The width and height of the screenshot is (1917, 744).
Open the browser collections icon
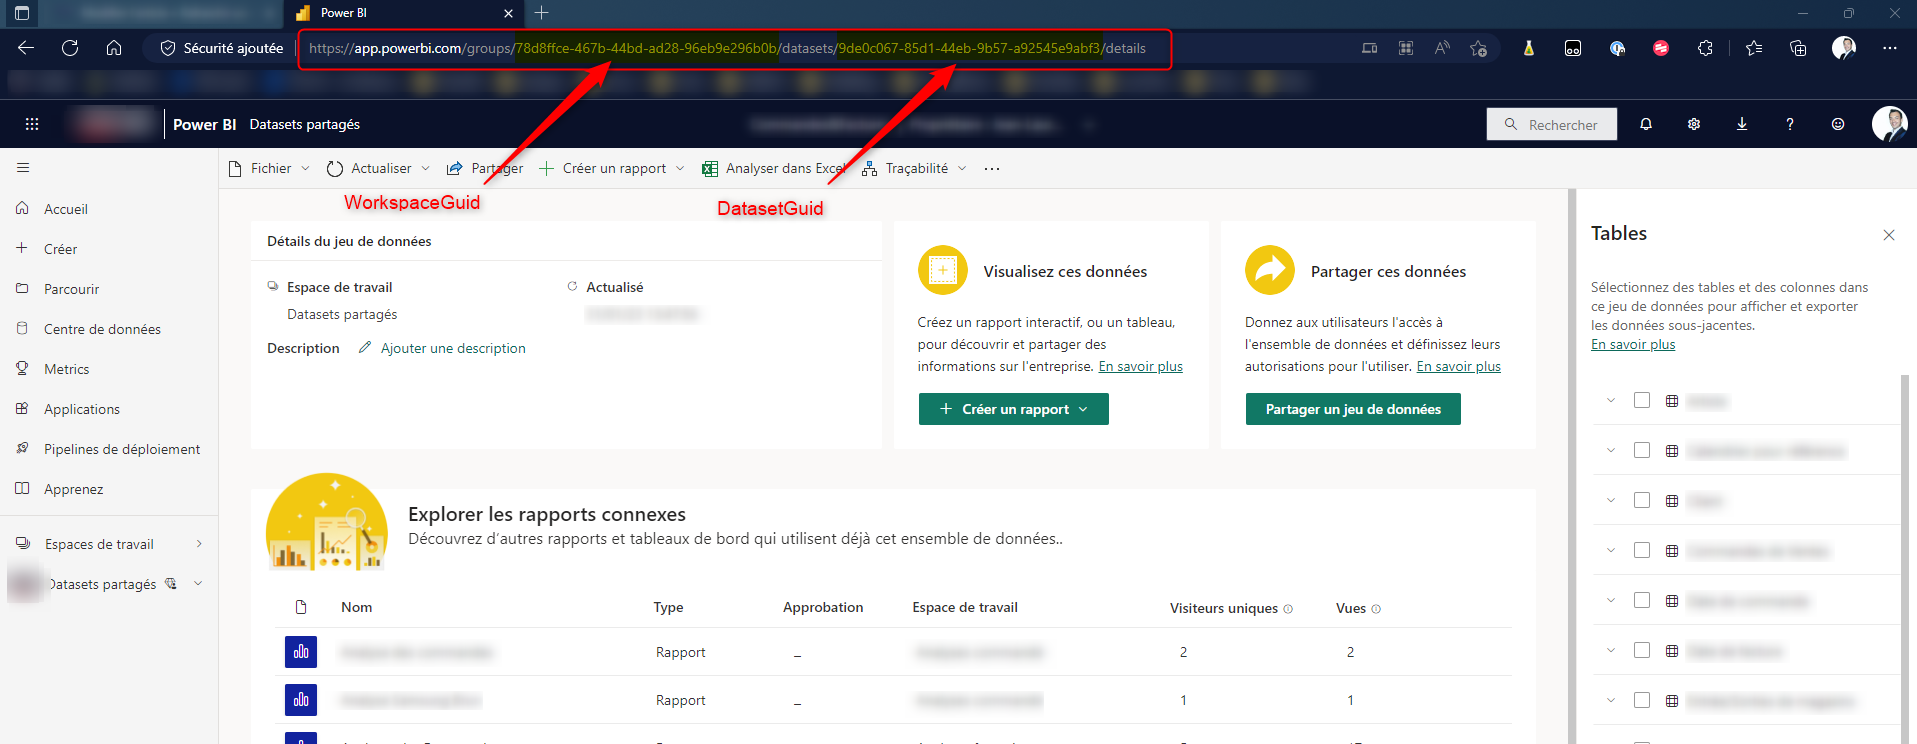coord(1798,48)
